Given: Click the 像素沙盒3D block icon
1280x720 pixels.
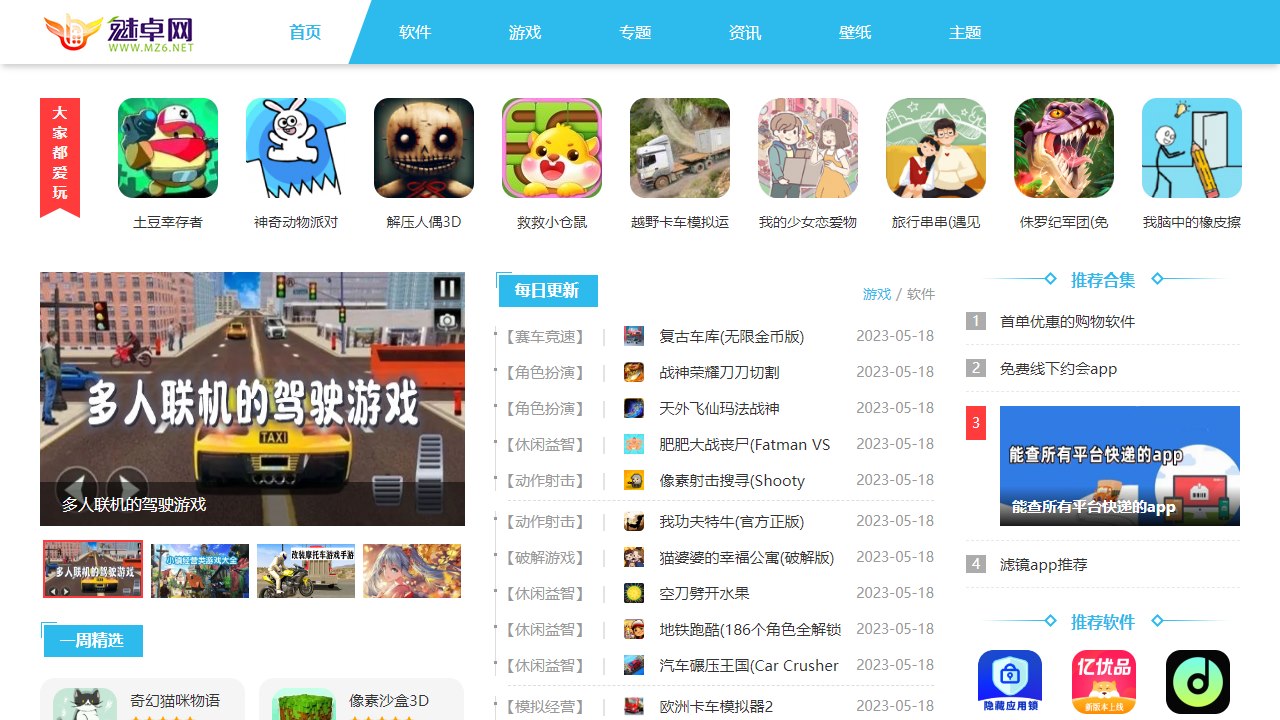Looking at the screenshot, I should pyautogui.click(x=304, y=704).
